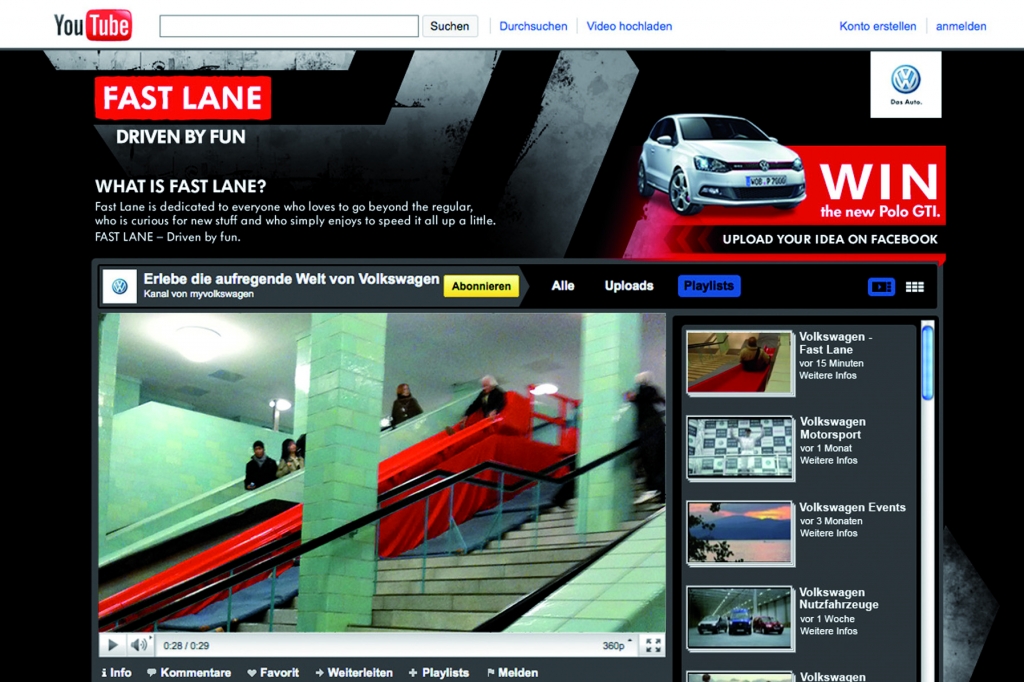Click the main video frame

coord(382,472)
